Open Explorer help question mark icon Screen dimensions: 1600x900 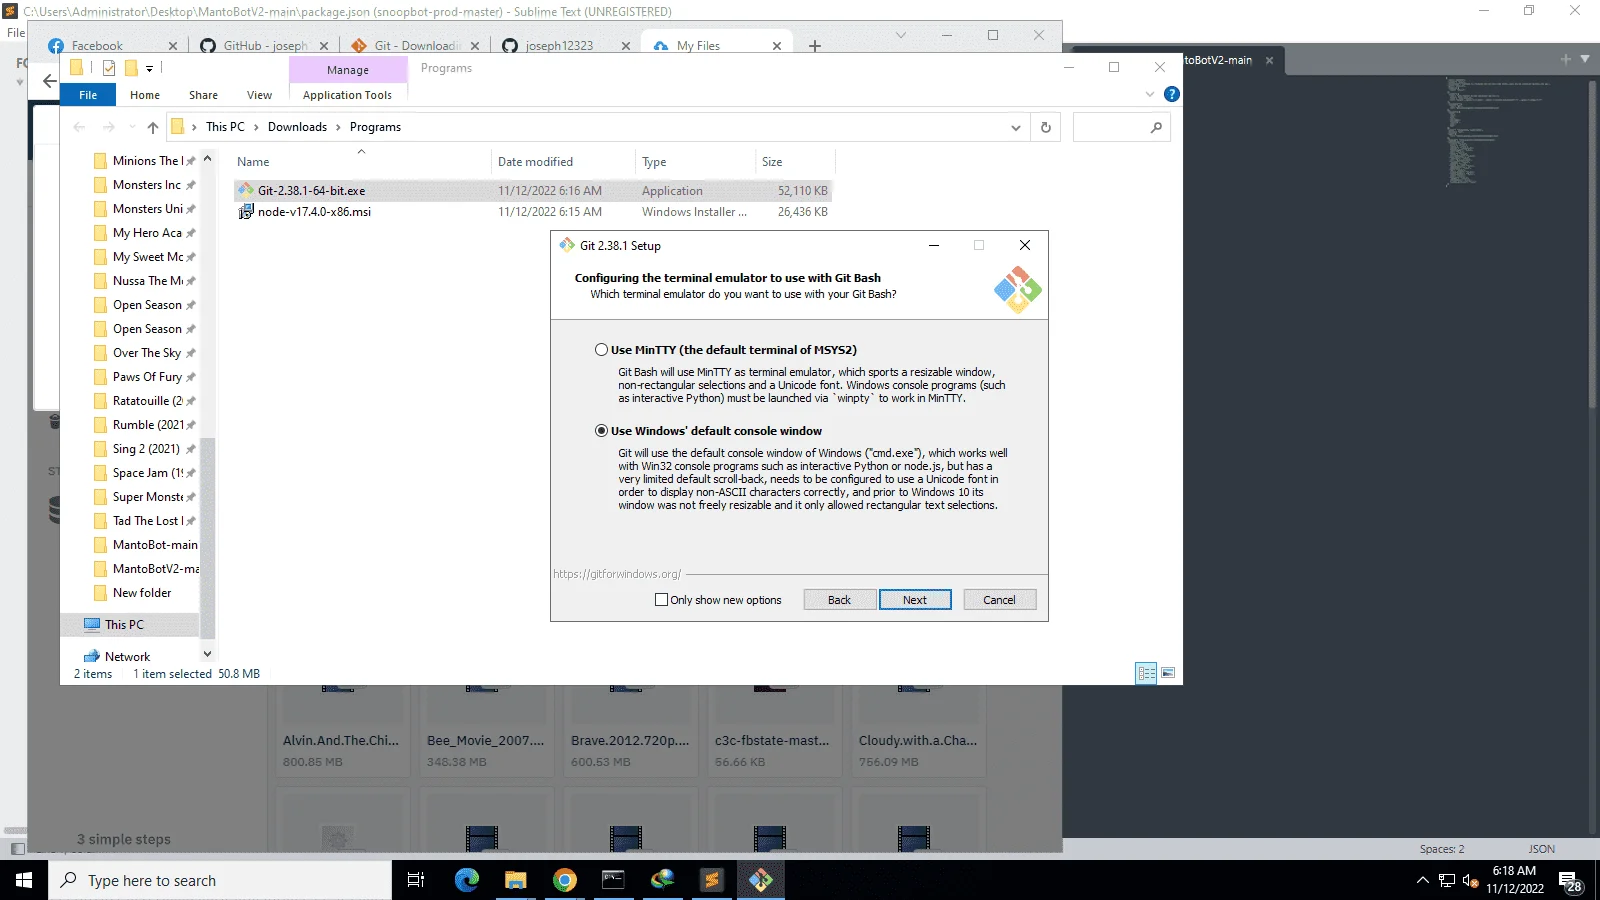1171,94
